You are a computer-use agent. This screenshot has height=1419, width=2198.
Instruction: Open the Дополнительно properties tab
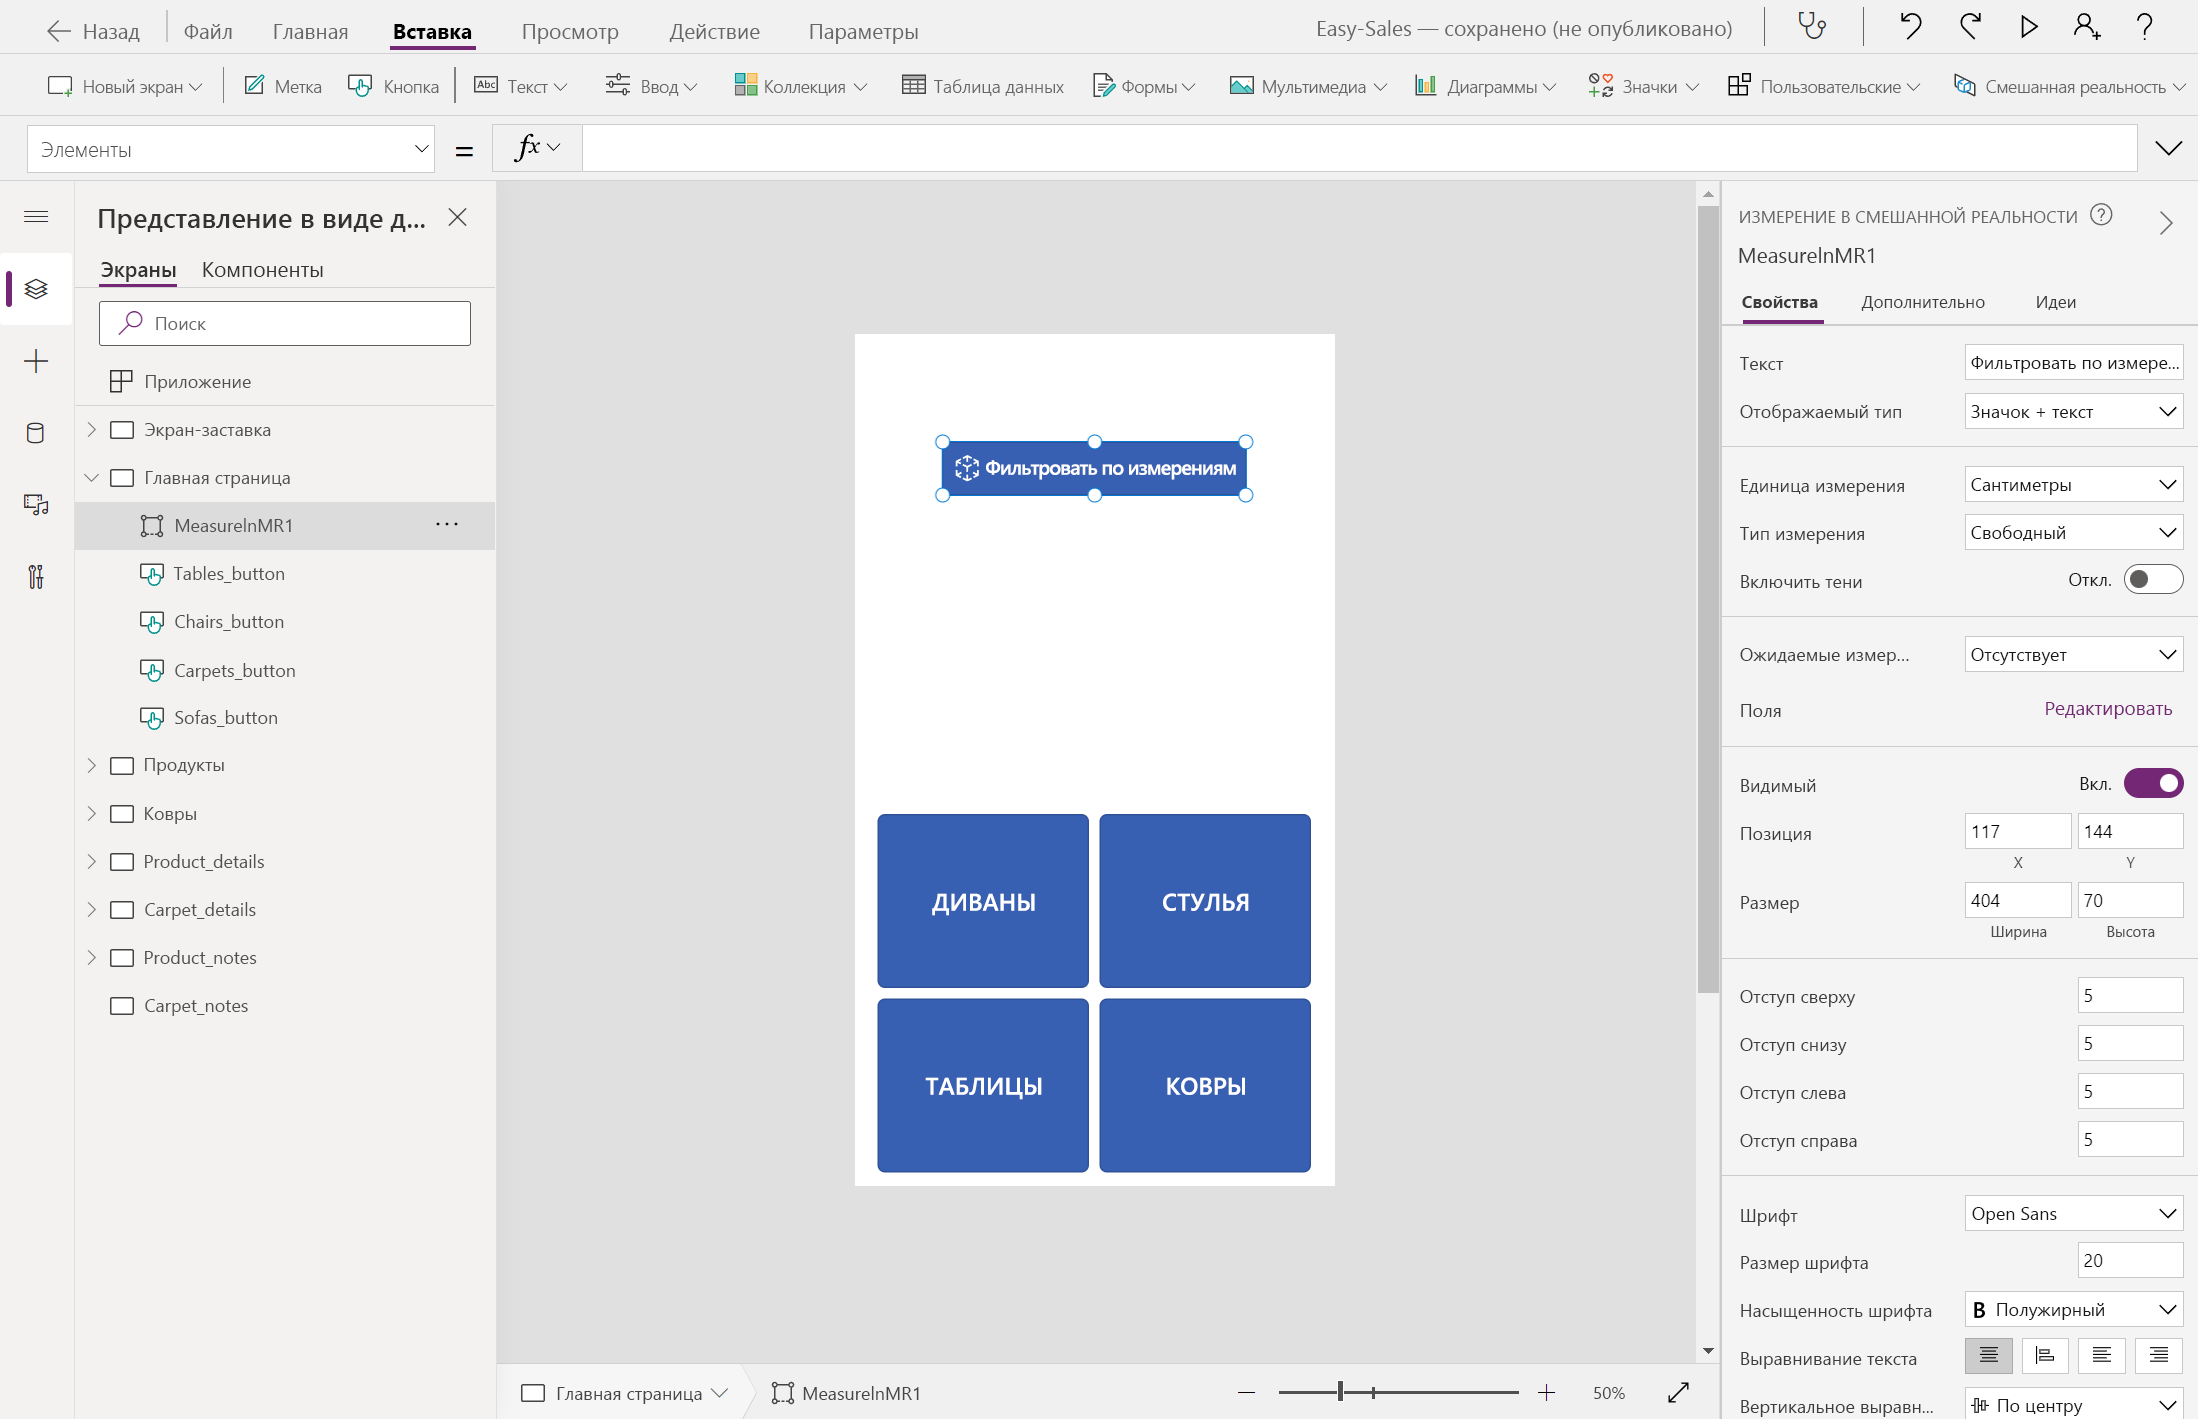coord(1922,302)
